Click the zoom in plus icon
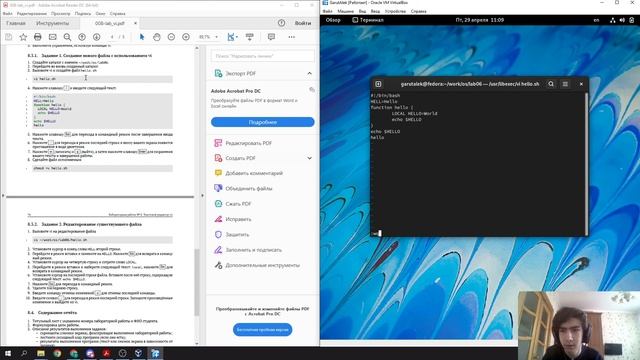The width and height of the screenshot is (640, 360). click(x=186, y=37)
